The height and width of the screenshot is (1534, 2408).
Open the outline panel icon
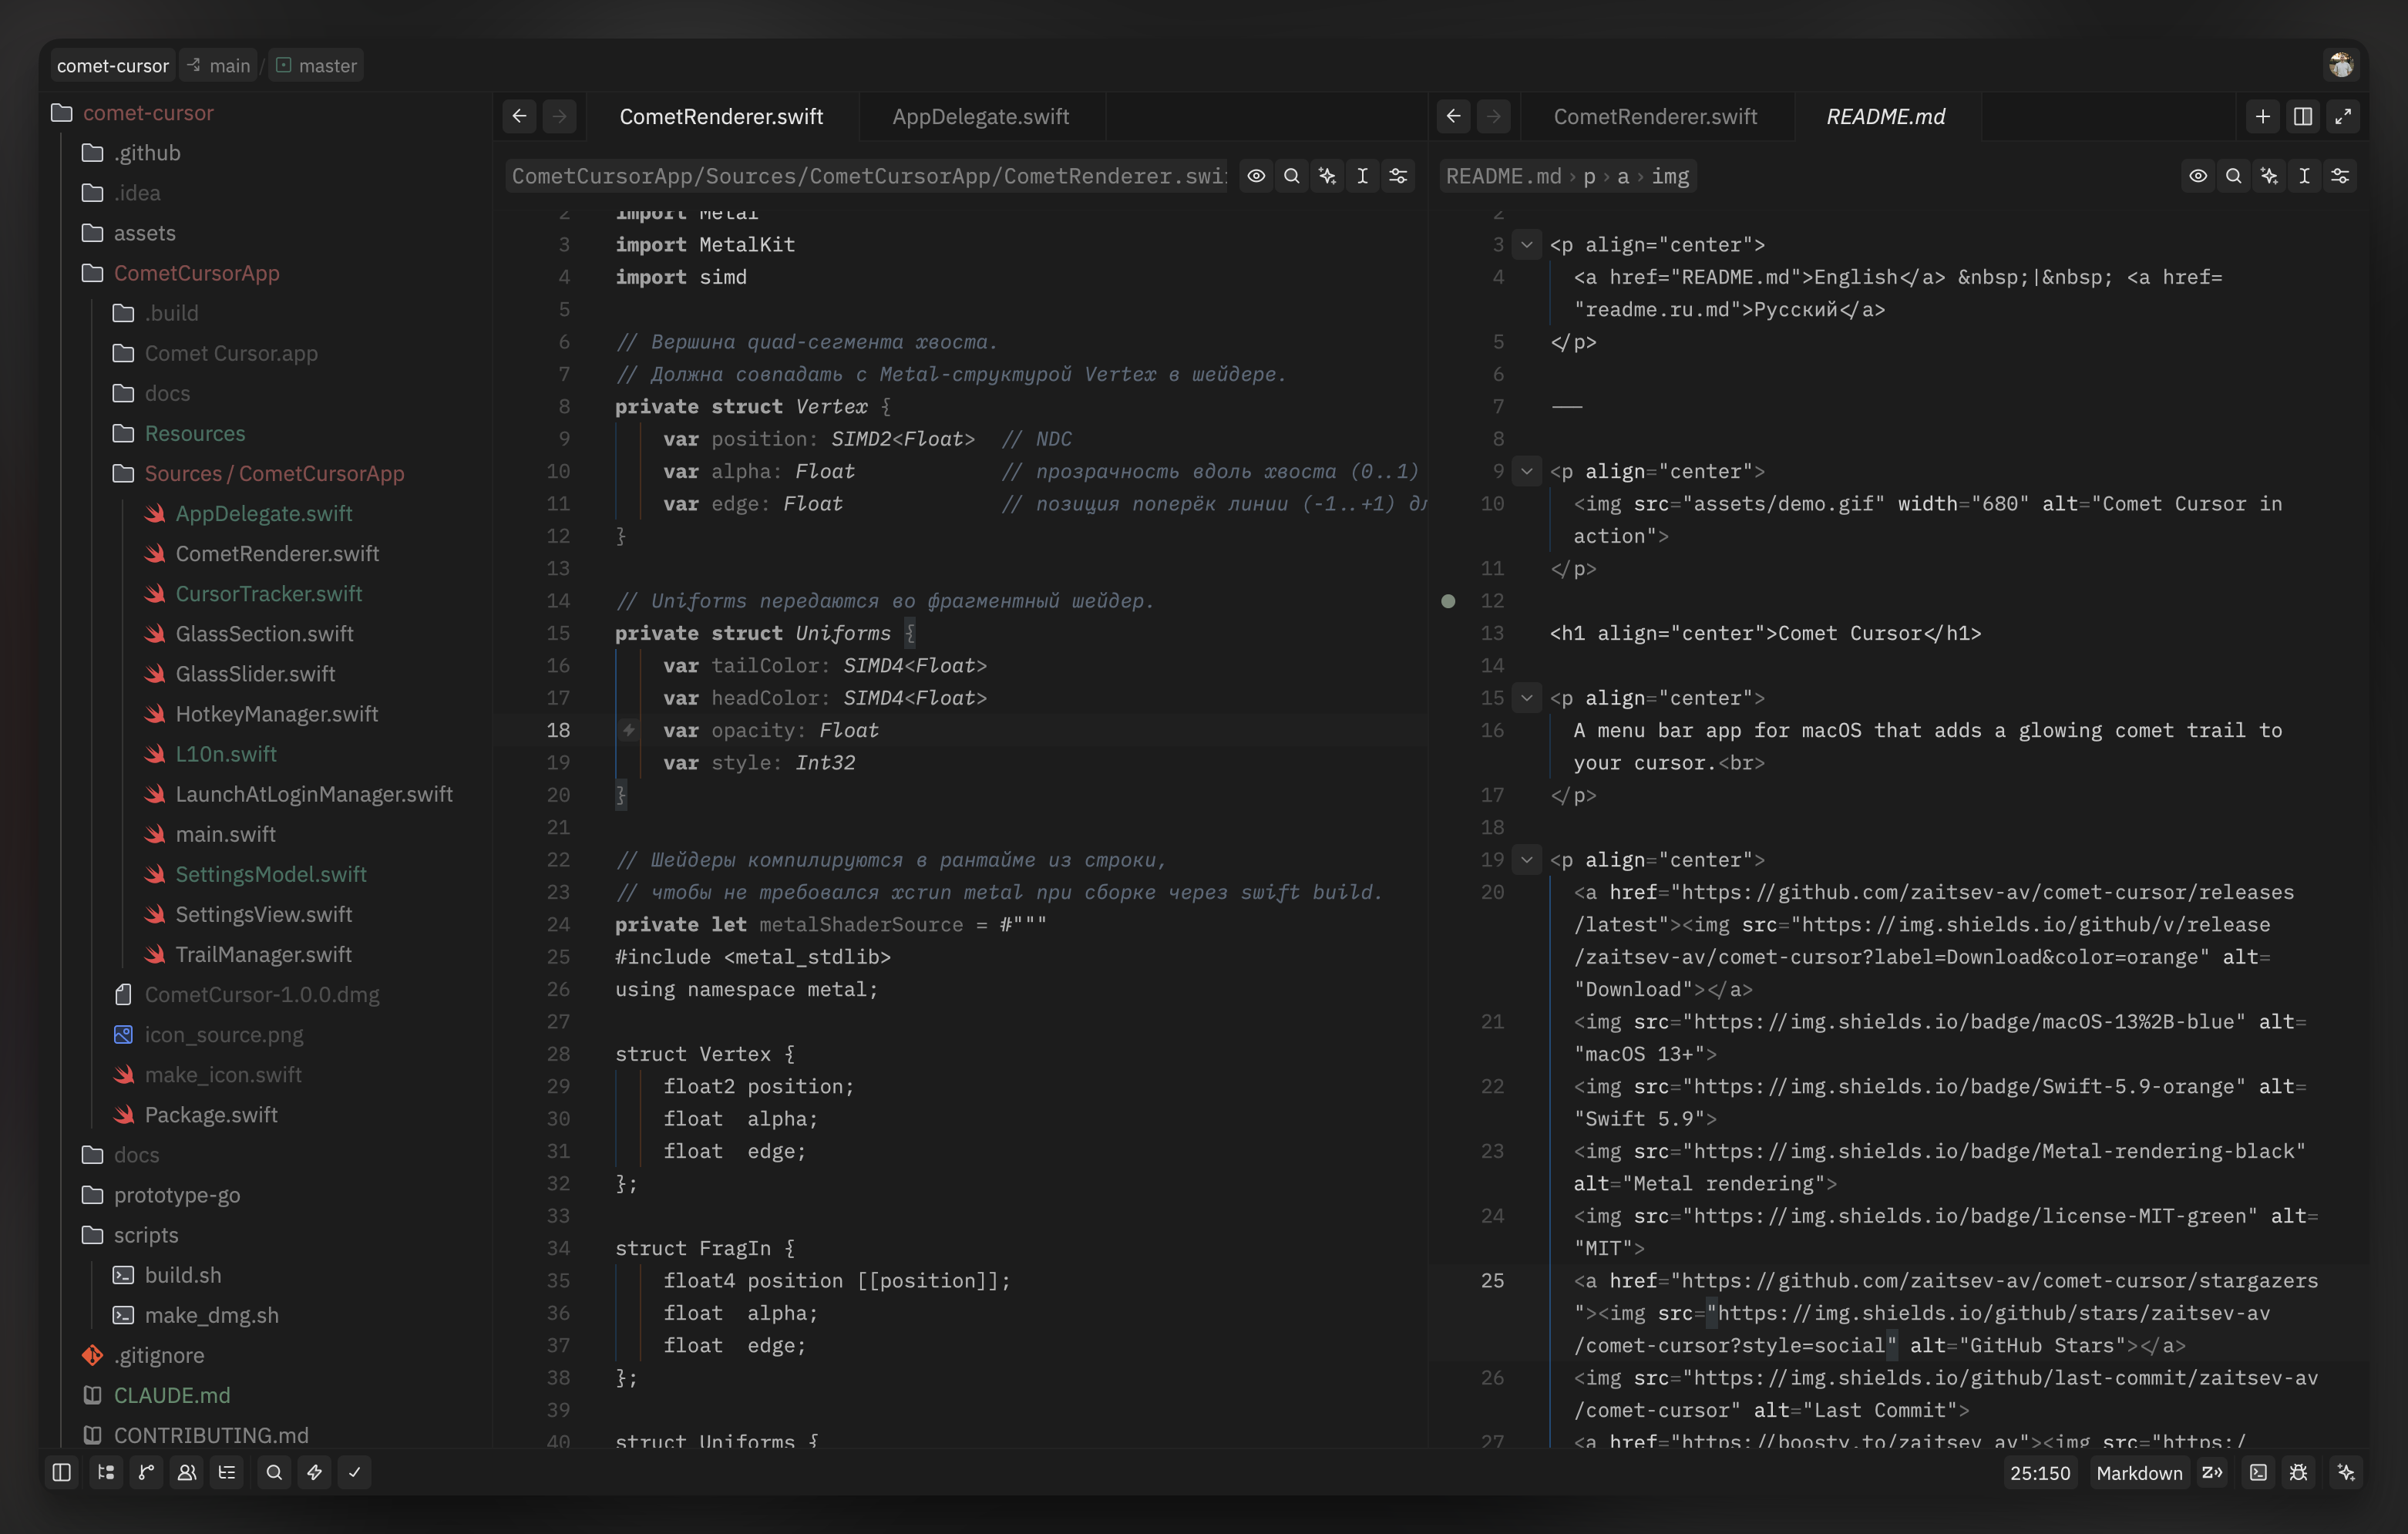coord(227,1472)
